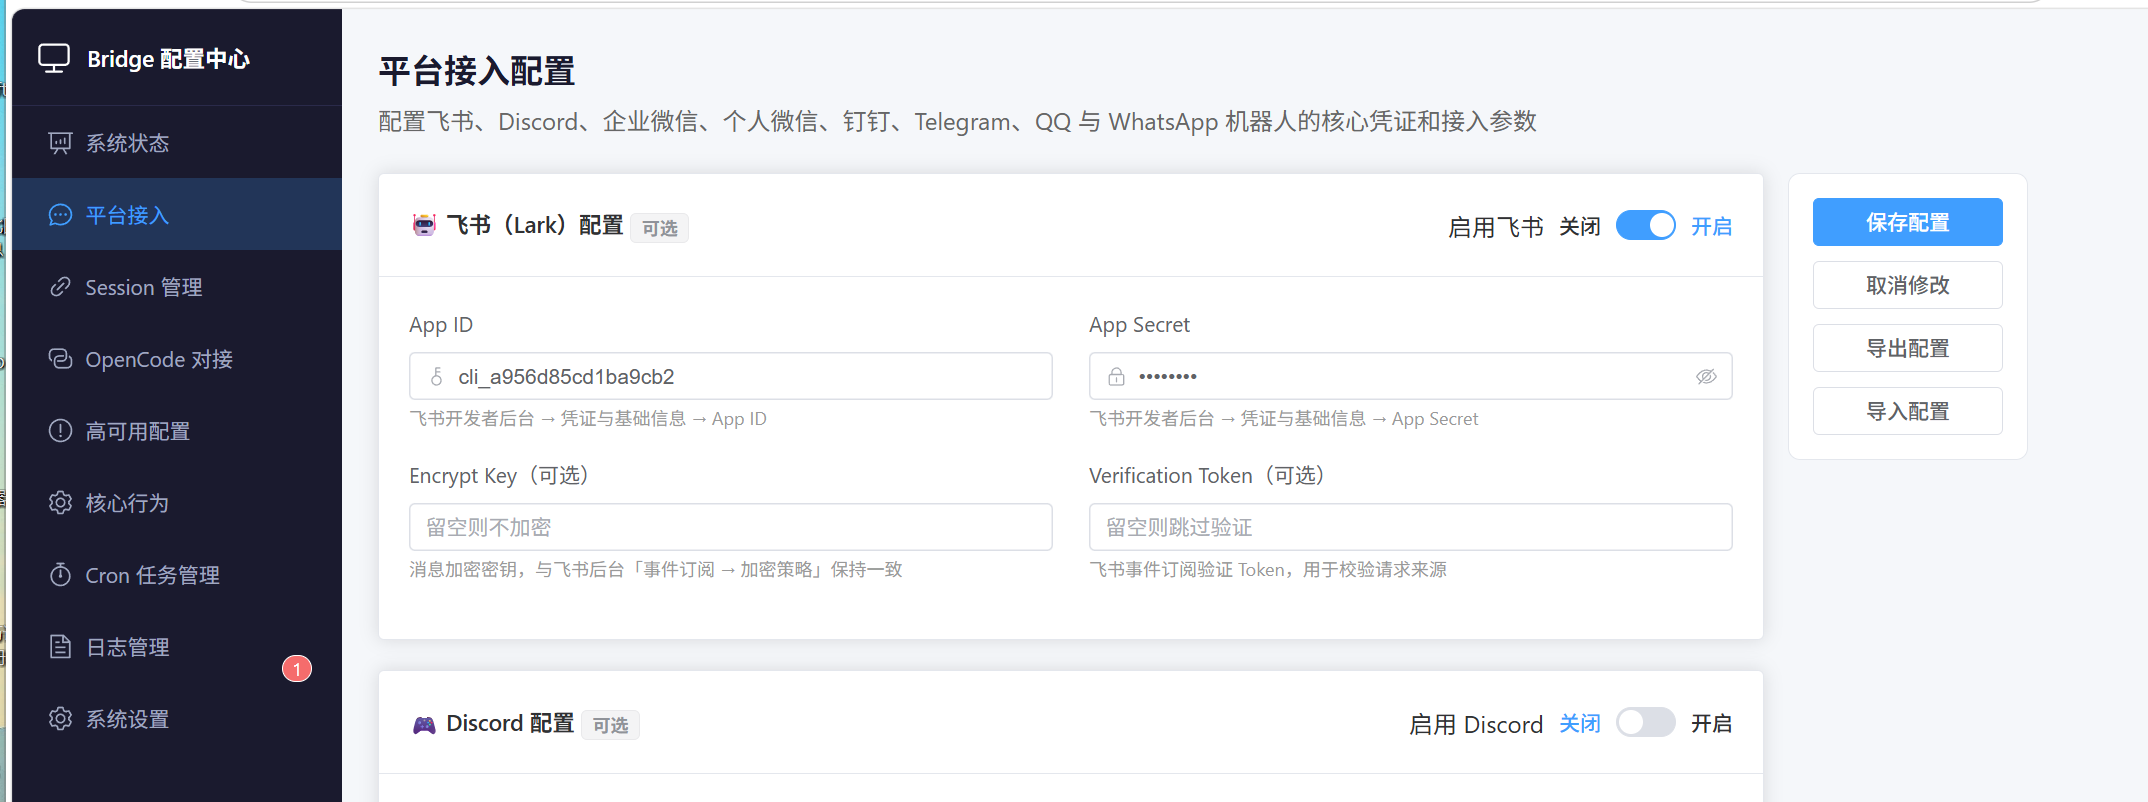This screenshot has width=2148, height=802.
Task: Click the 关闭 label next to the 飞书 switch
Action: [1580, 227]
